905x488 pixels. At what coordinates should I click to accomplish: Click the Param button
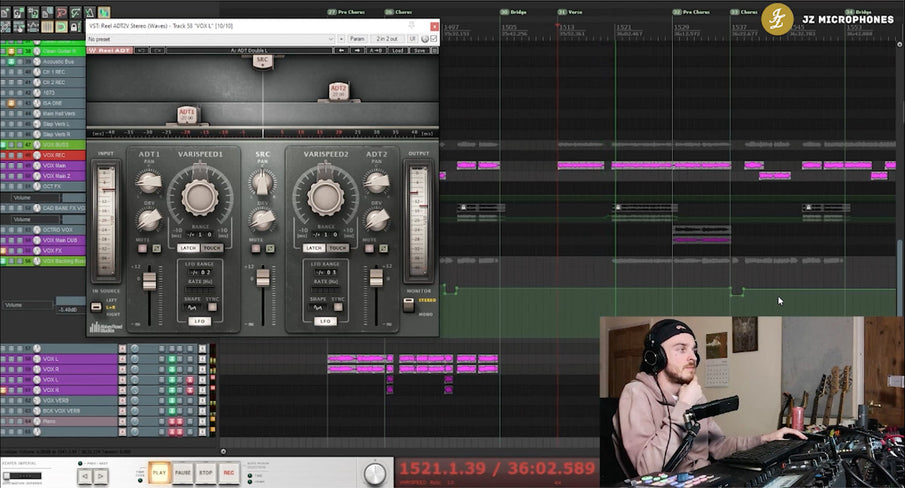tap(357, 39)
